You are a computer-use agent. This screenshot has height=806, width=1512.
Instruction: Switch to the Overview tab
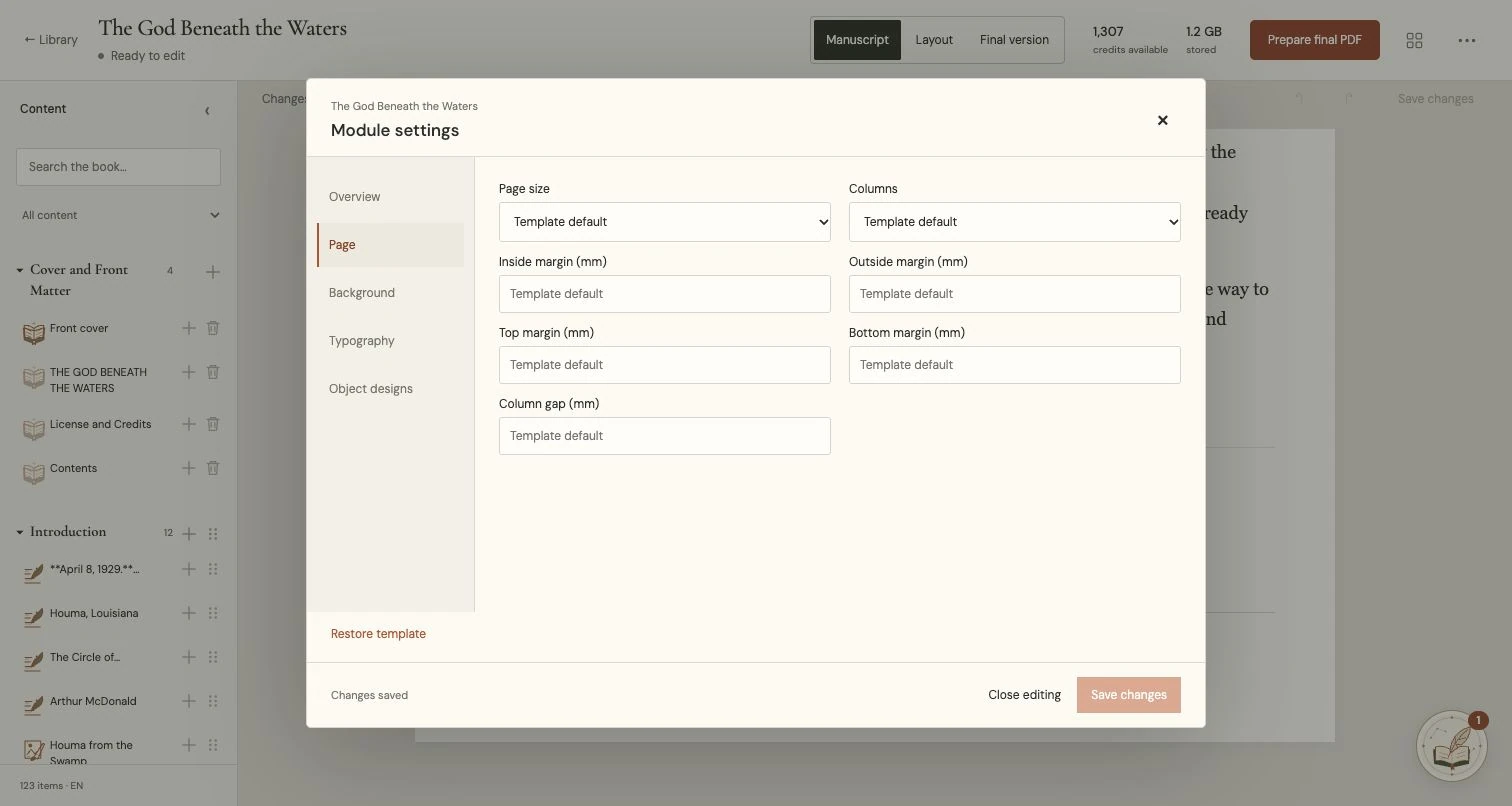point(390,197)
